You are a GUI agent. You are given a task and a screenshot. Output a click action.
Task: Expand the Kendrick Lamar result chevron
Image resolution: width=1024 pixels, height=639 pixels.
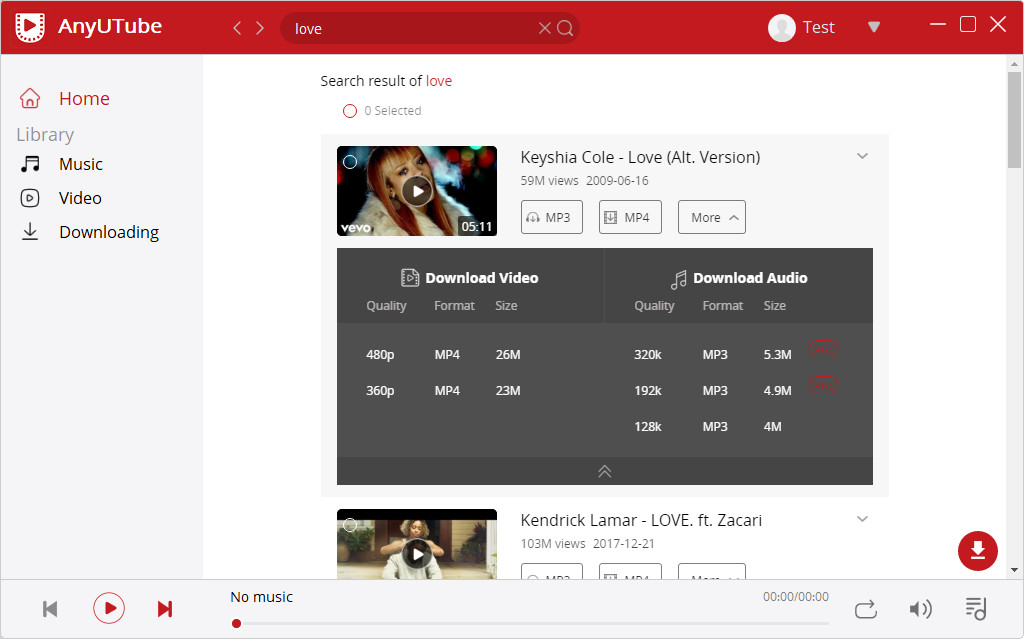pos(862,519)
